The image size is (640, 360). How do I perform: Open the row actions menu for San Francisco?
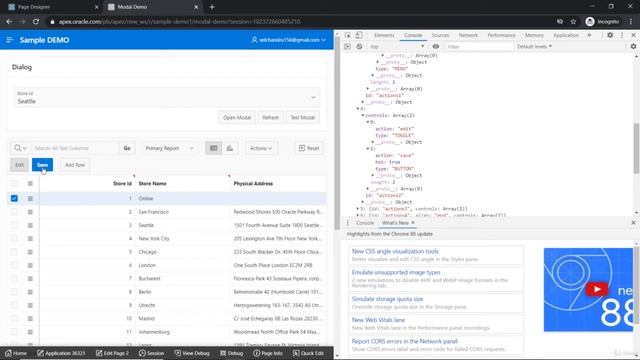pos(30,212)
